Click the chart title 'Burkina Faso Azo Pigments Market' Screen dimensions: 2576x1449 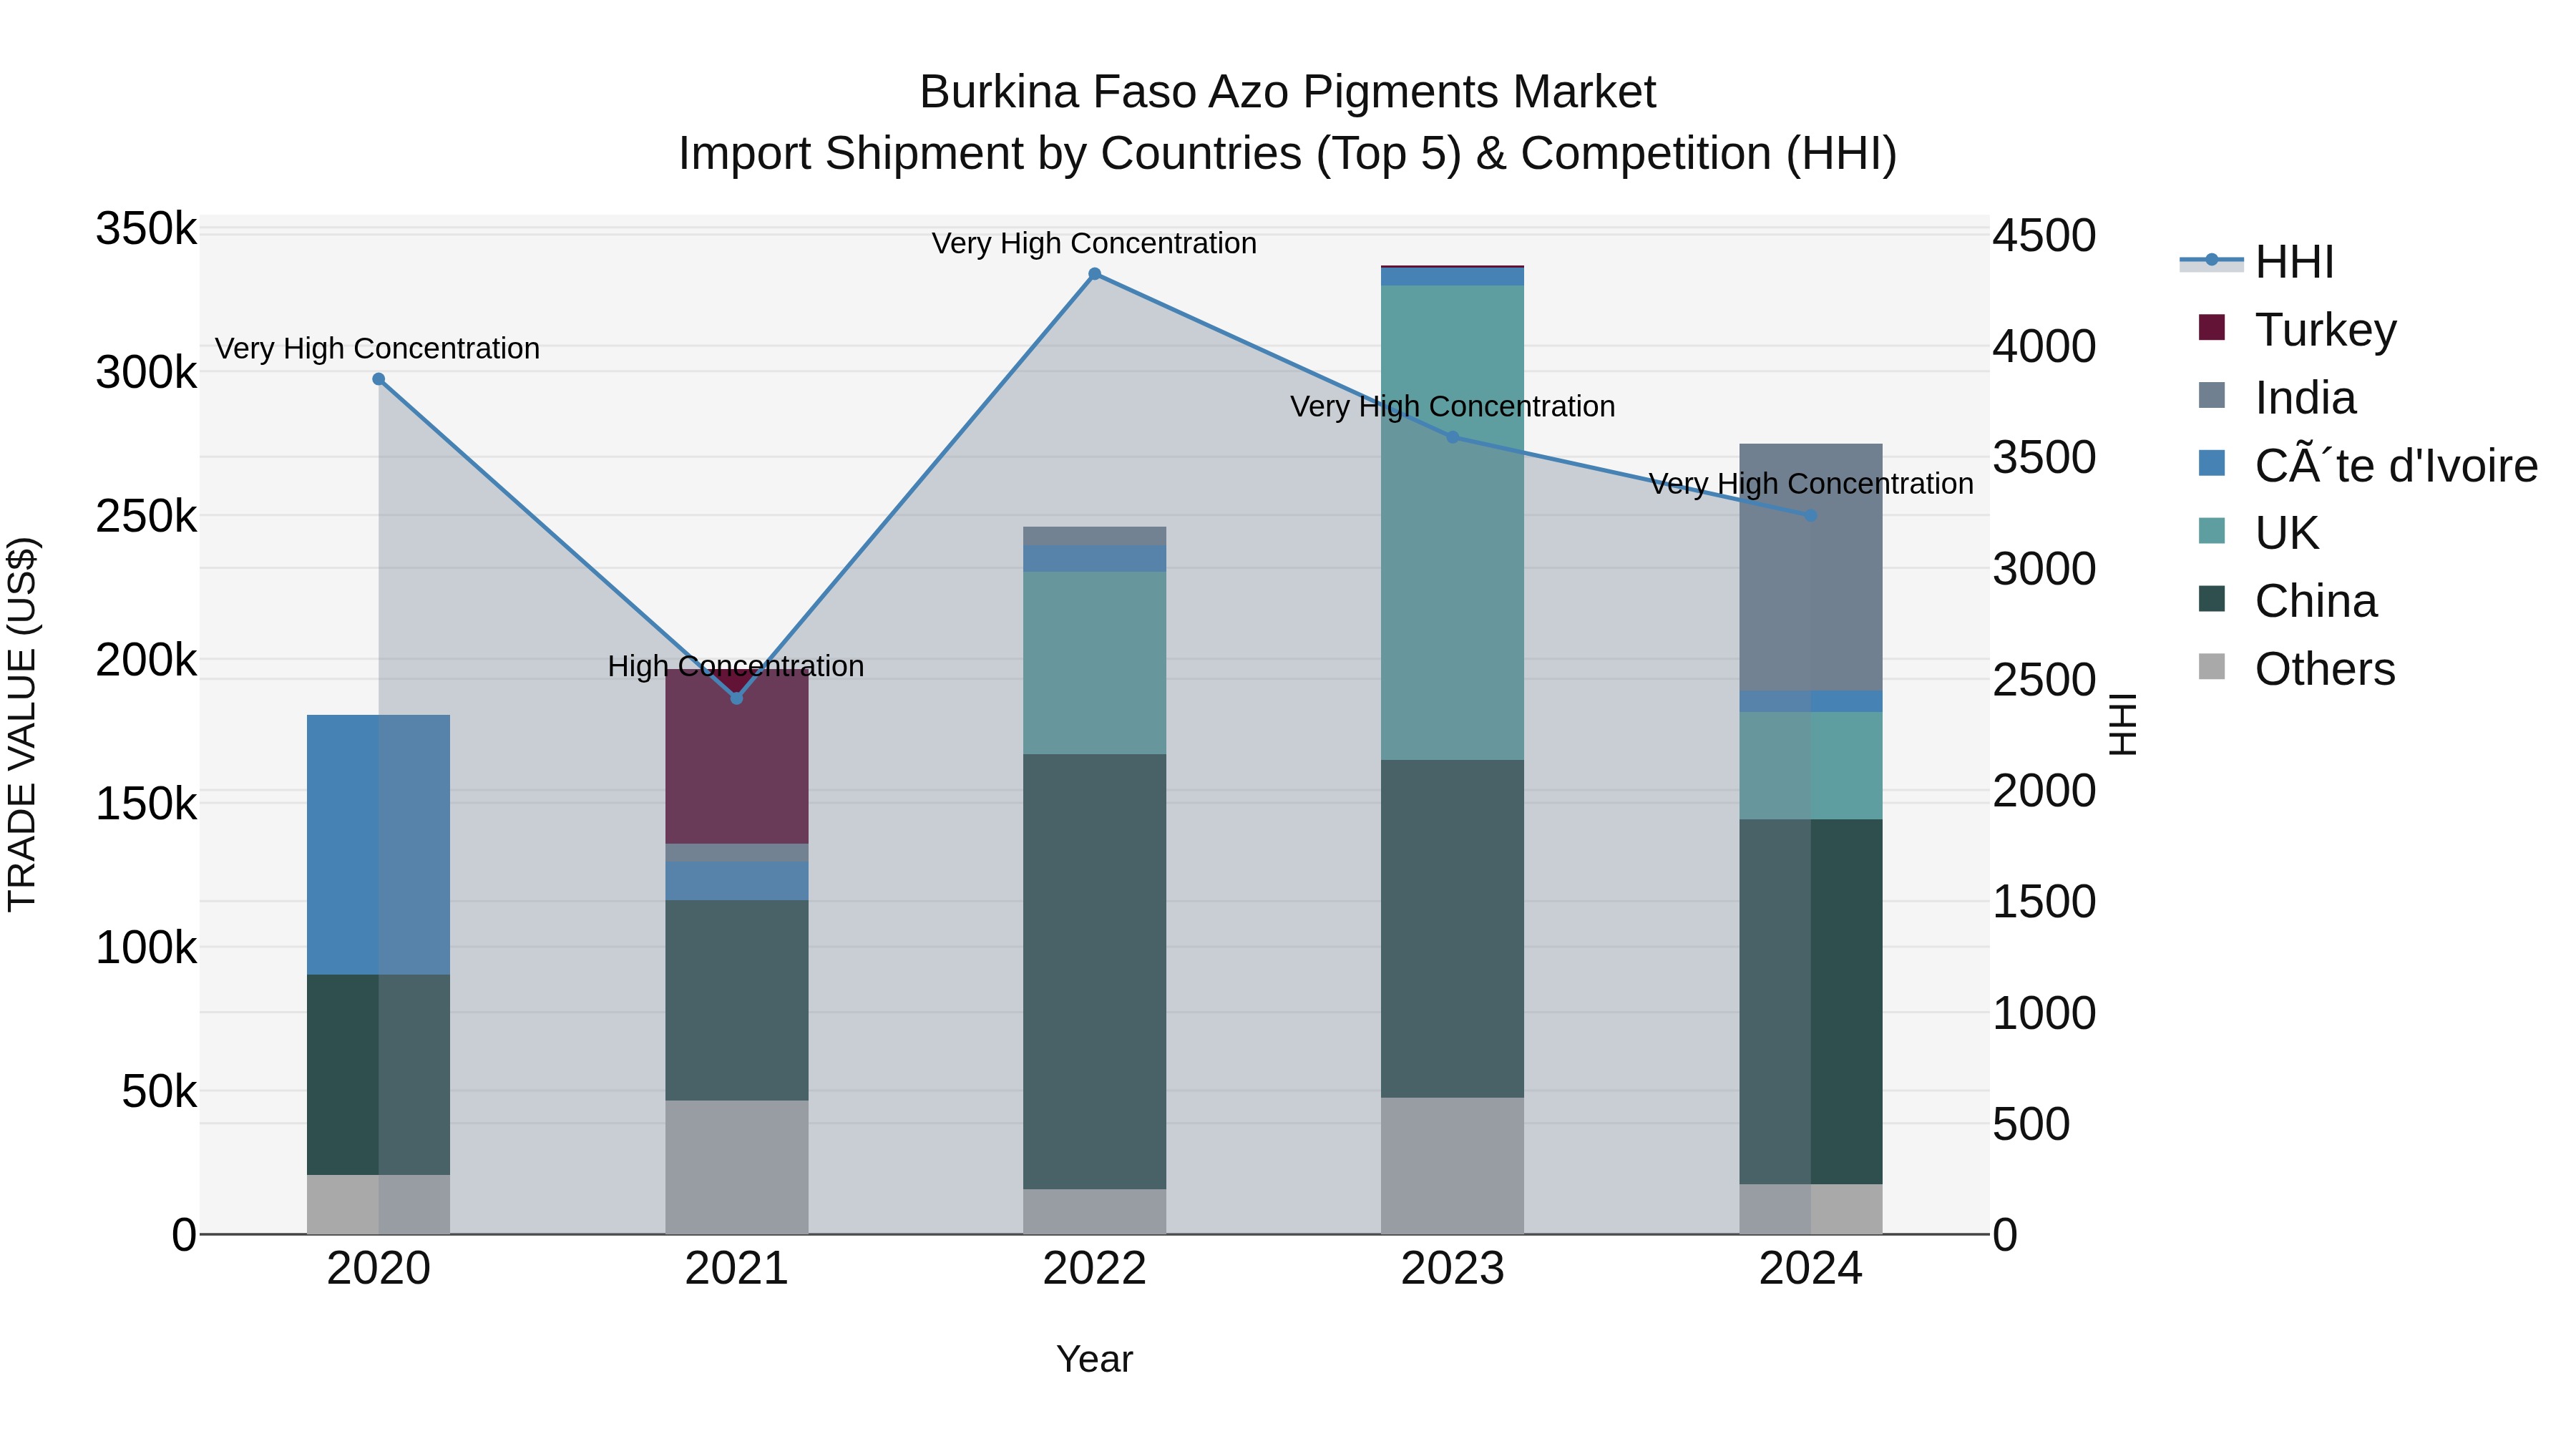(x=1288, y=92)
